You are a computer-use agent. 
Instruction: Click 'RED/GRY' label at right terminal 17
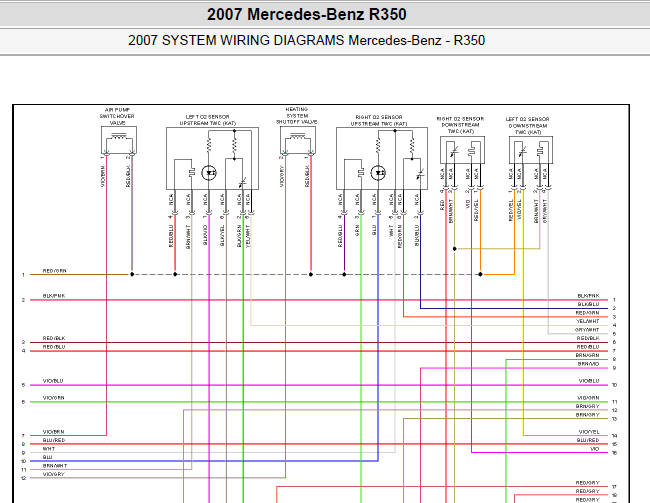pyautogui.click(x=587, y=483)
